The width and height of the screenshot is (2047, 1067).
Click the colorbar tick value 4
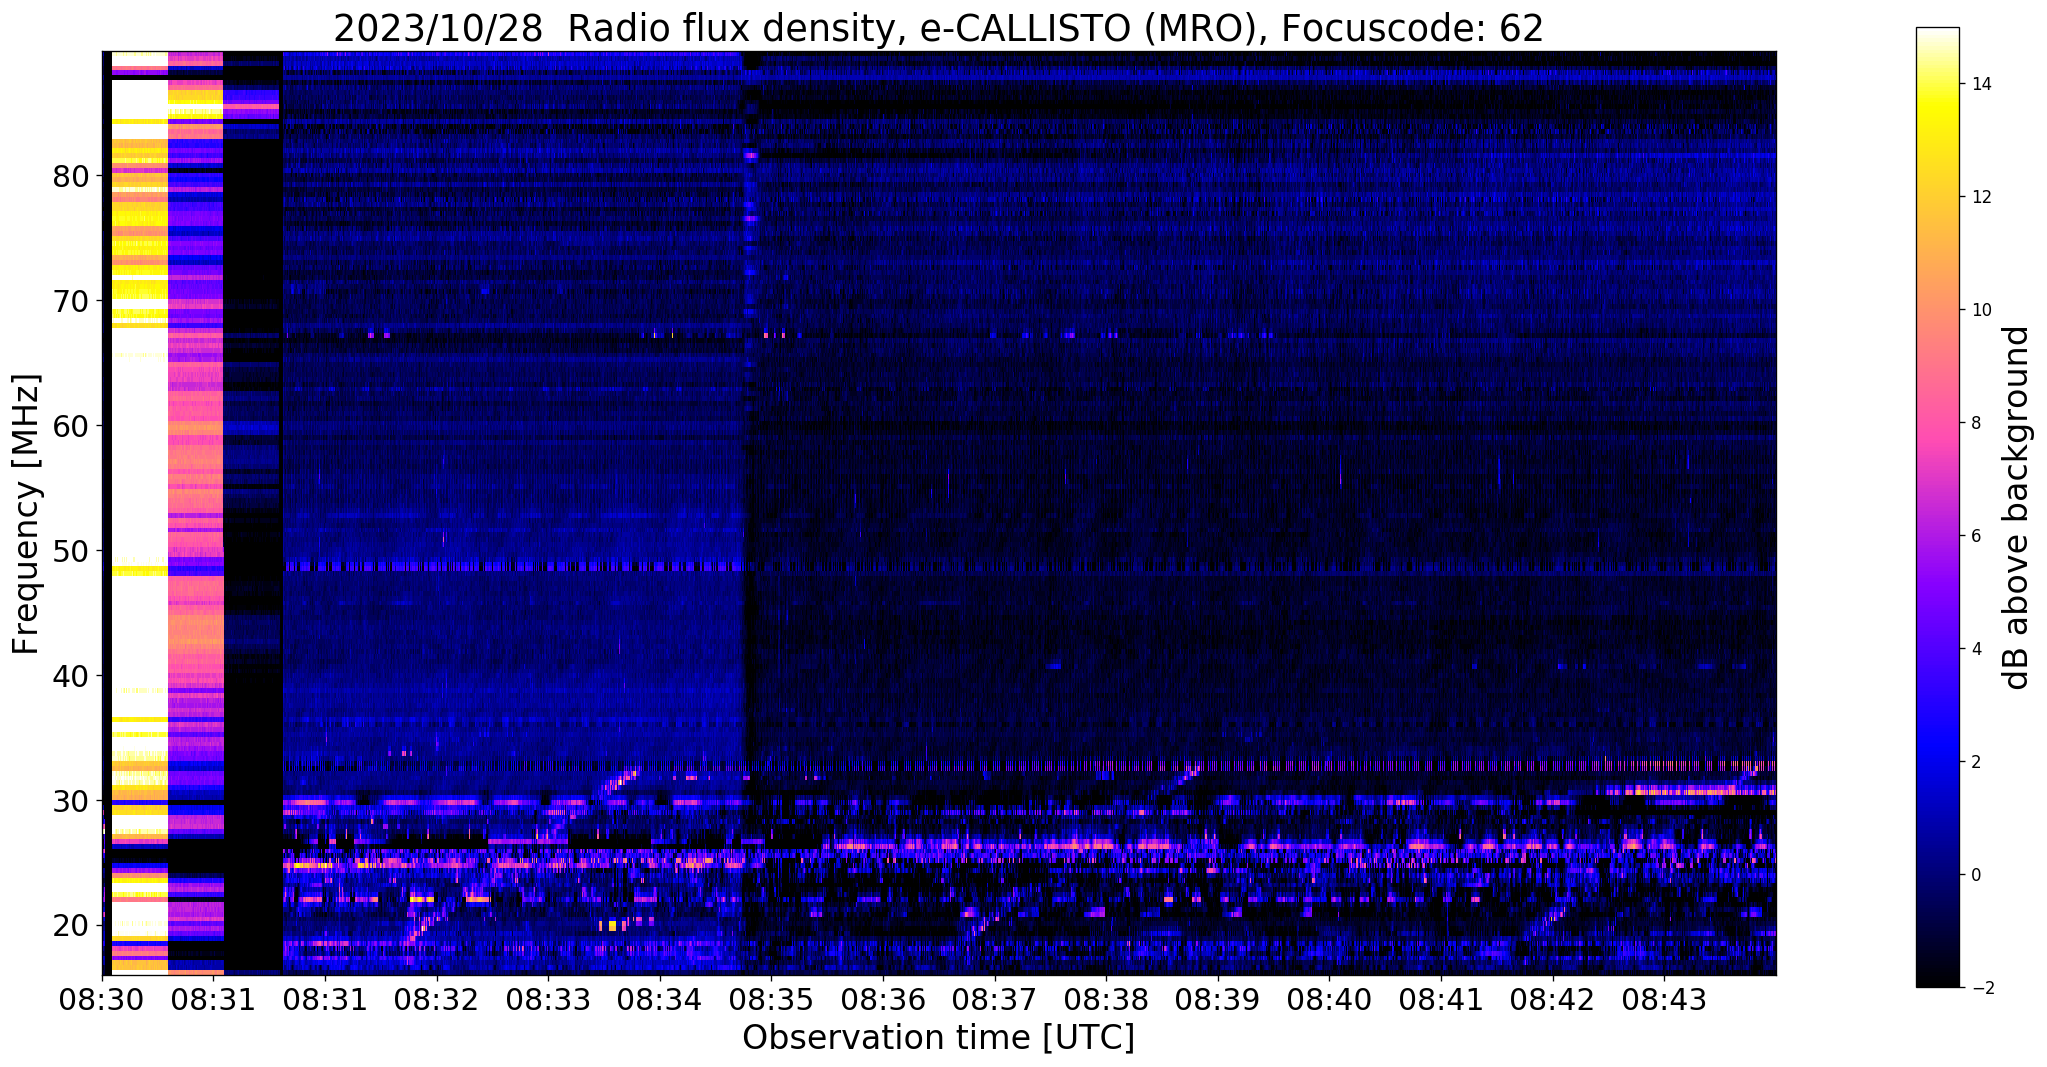point(1975,649)
